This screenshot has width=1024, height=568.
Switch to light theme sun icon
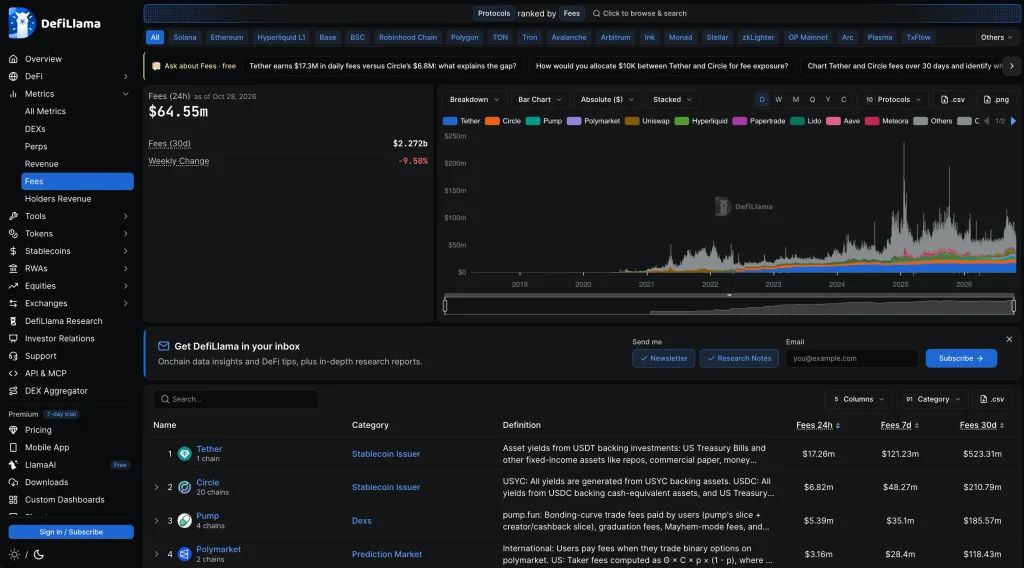(x=14, y=555)
